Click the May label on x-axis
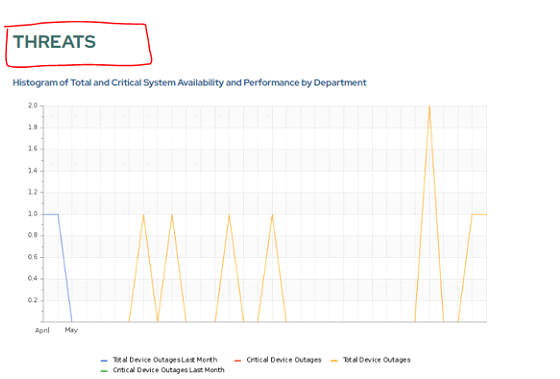The width and height of the screenshot is (560, 379). 71,330
